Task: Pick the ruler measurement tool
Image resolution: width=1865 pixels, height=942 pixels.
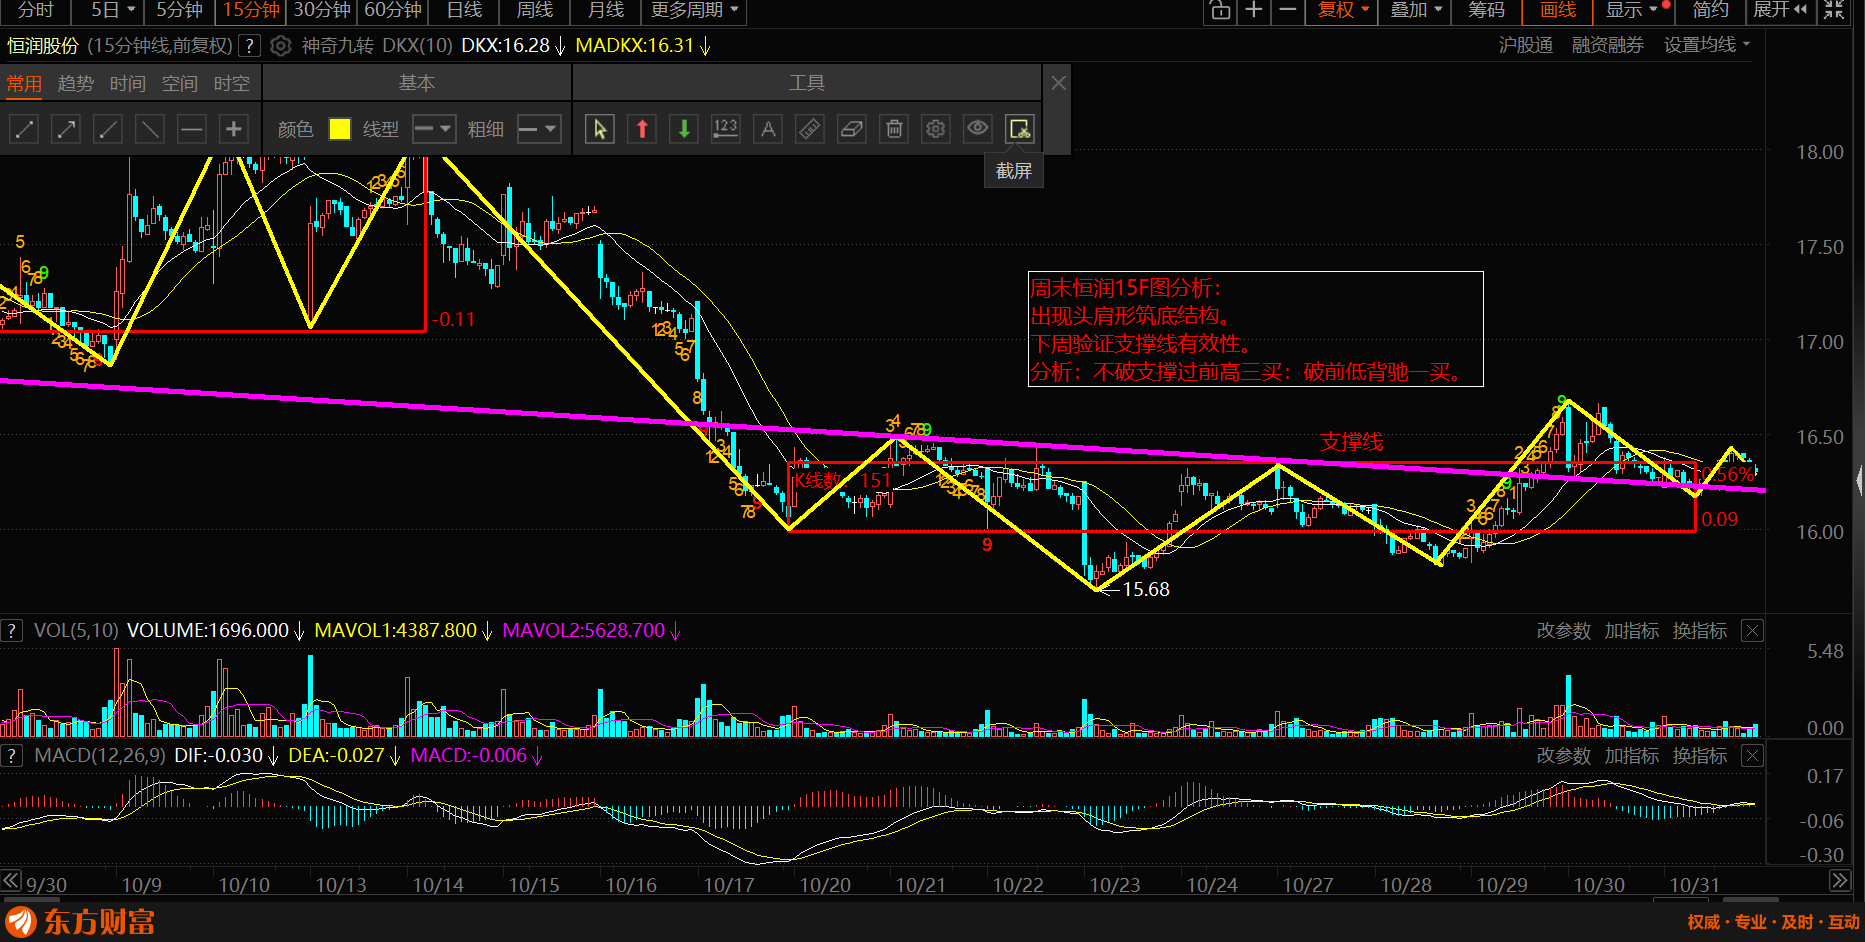Action: coord(810,129)
